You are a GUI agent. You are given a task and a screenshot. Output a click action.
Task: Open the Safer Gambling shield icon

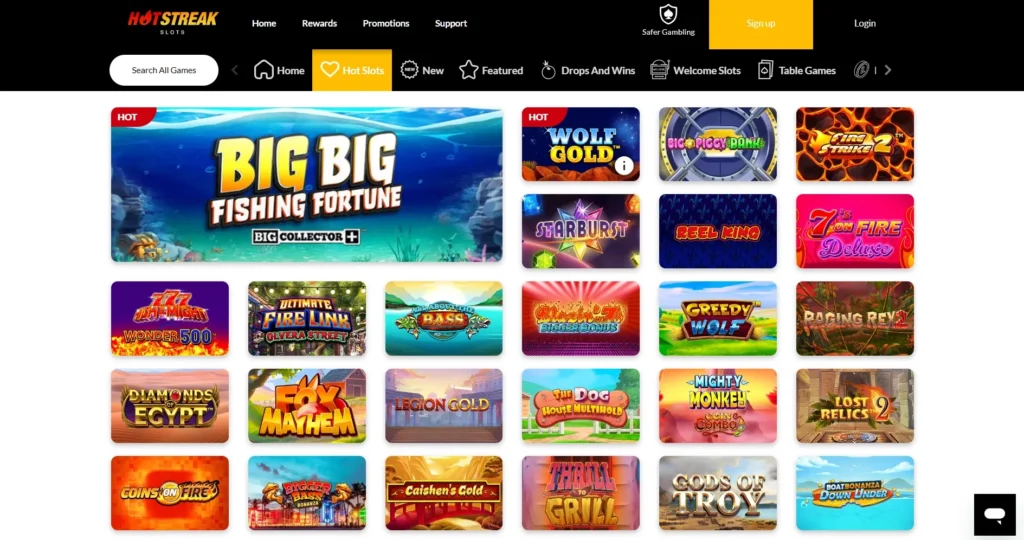668,14
